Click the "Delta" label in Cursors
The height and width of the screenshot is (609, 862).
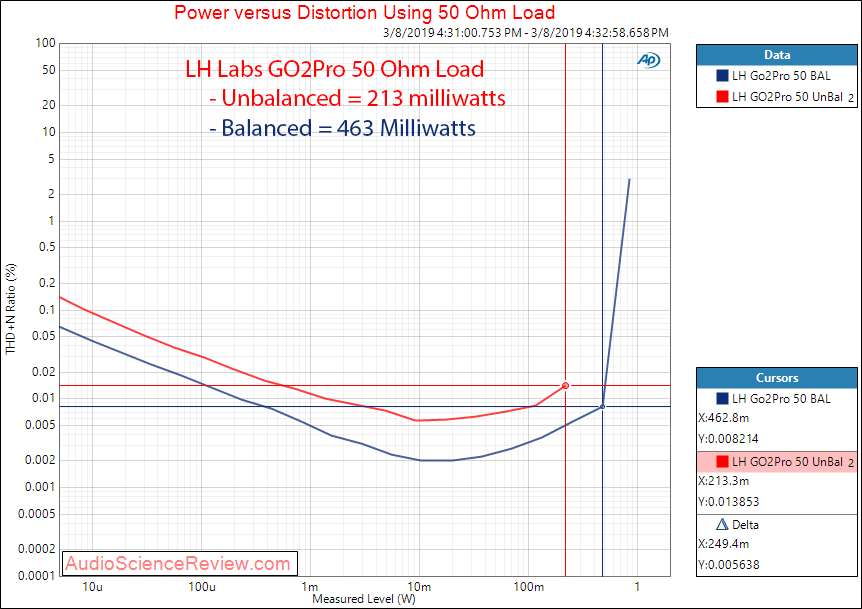(x=745, y=525)
